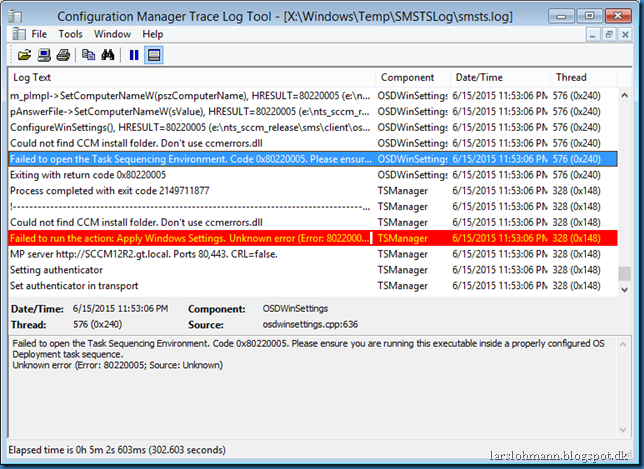Open the File menu

[x=39, y=34]
